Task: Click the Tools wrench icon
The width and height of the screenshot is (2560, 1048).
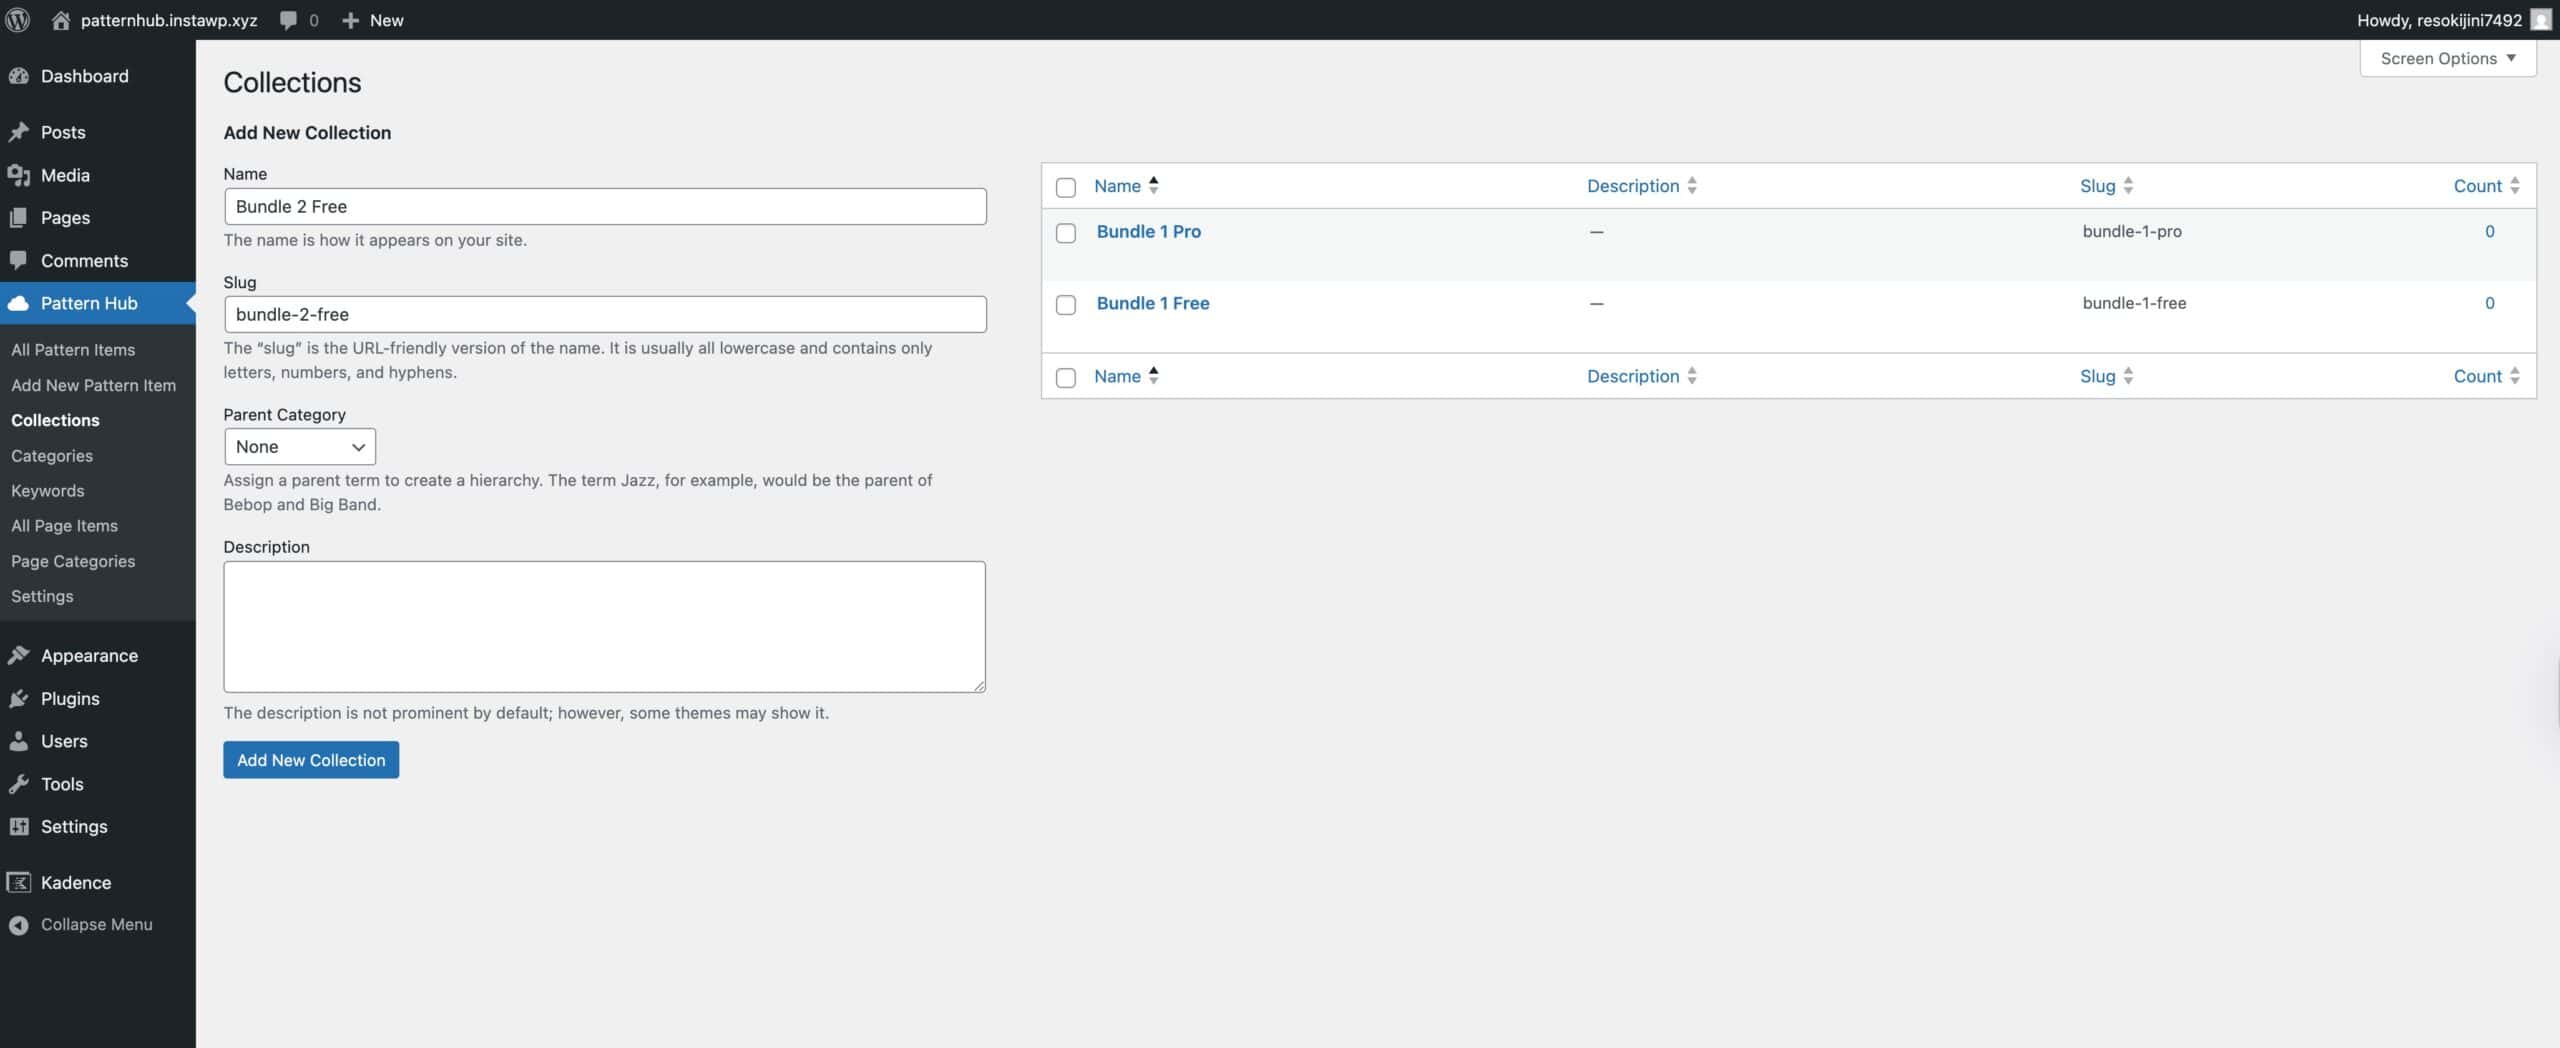Action: pyautogui.click(x=19, y=784)
